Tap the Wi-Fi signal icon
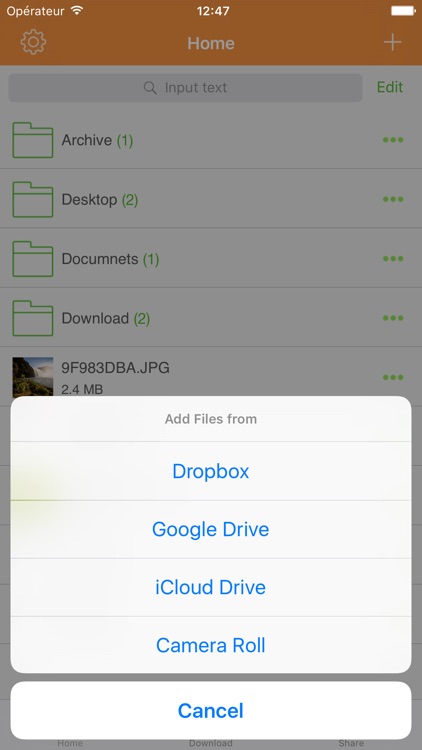 [77, 11]
